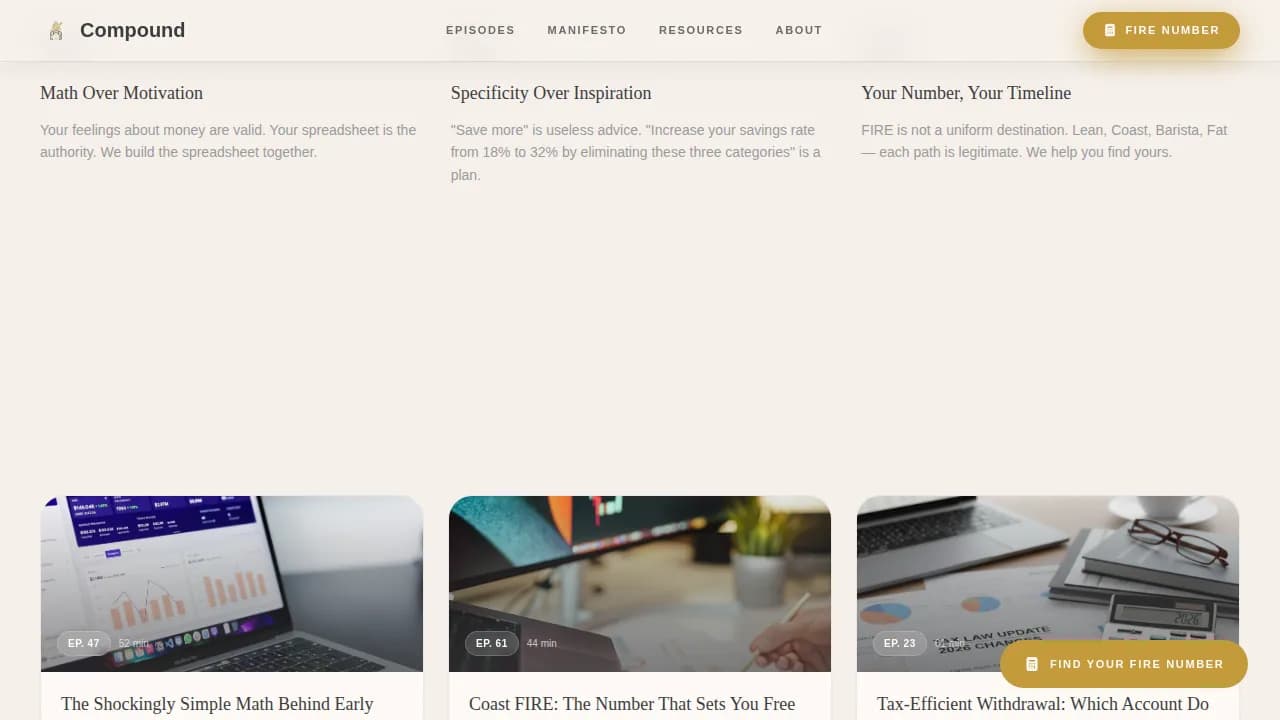Click the calculator icon inside FIRE NUMBER button

pyautogui.click(x=1111, y=30)
